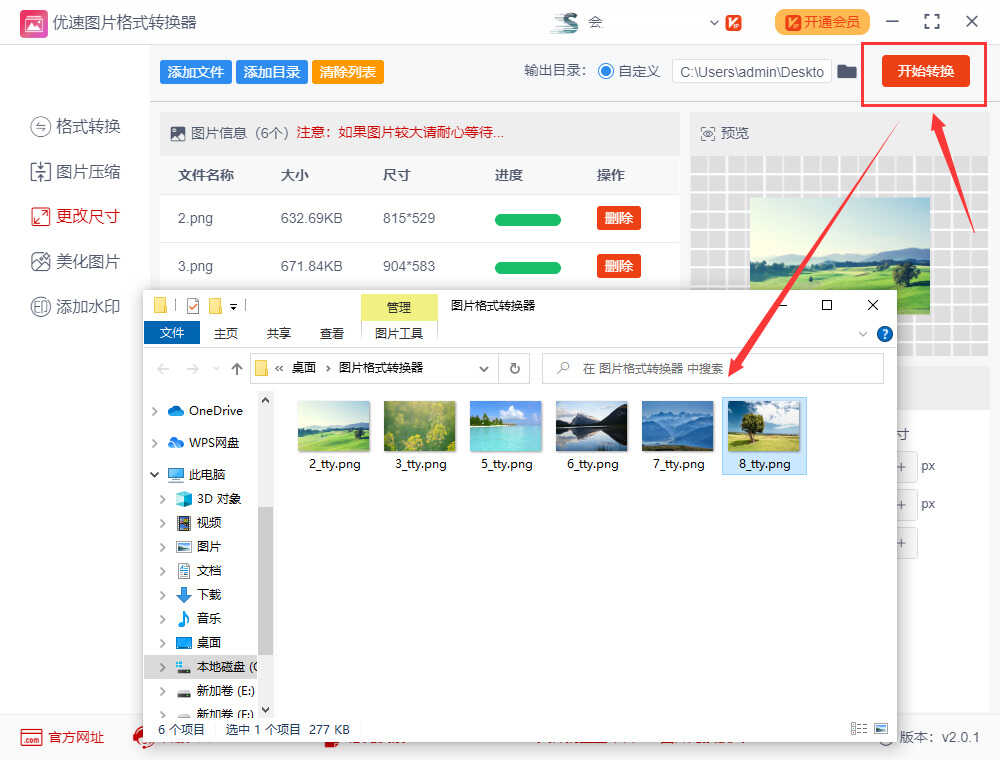Switch to the 查看 ribbon tab

(332, 333)
